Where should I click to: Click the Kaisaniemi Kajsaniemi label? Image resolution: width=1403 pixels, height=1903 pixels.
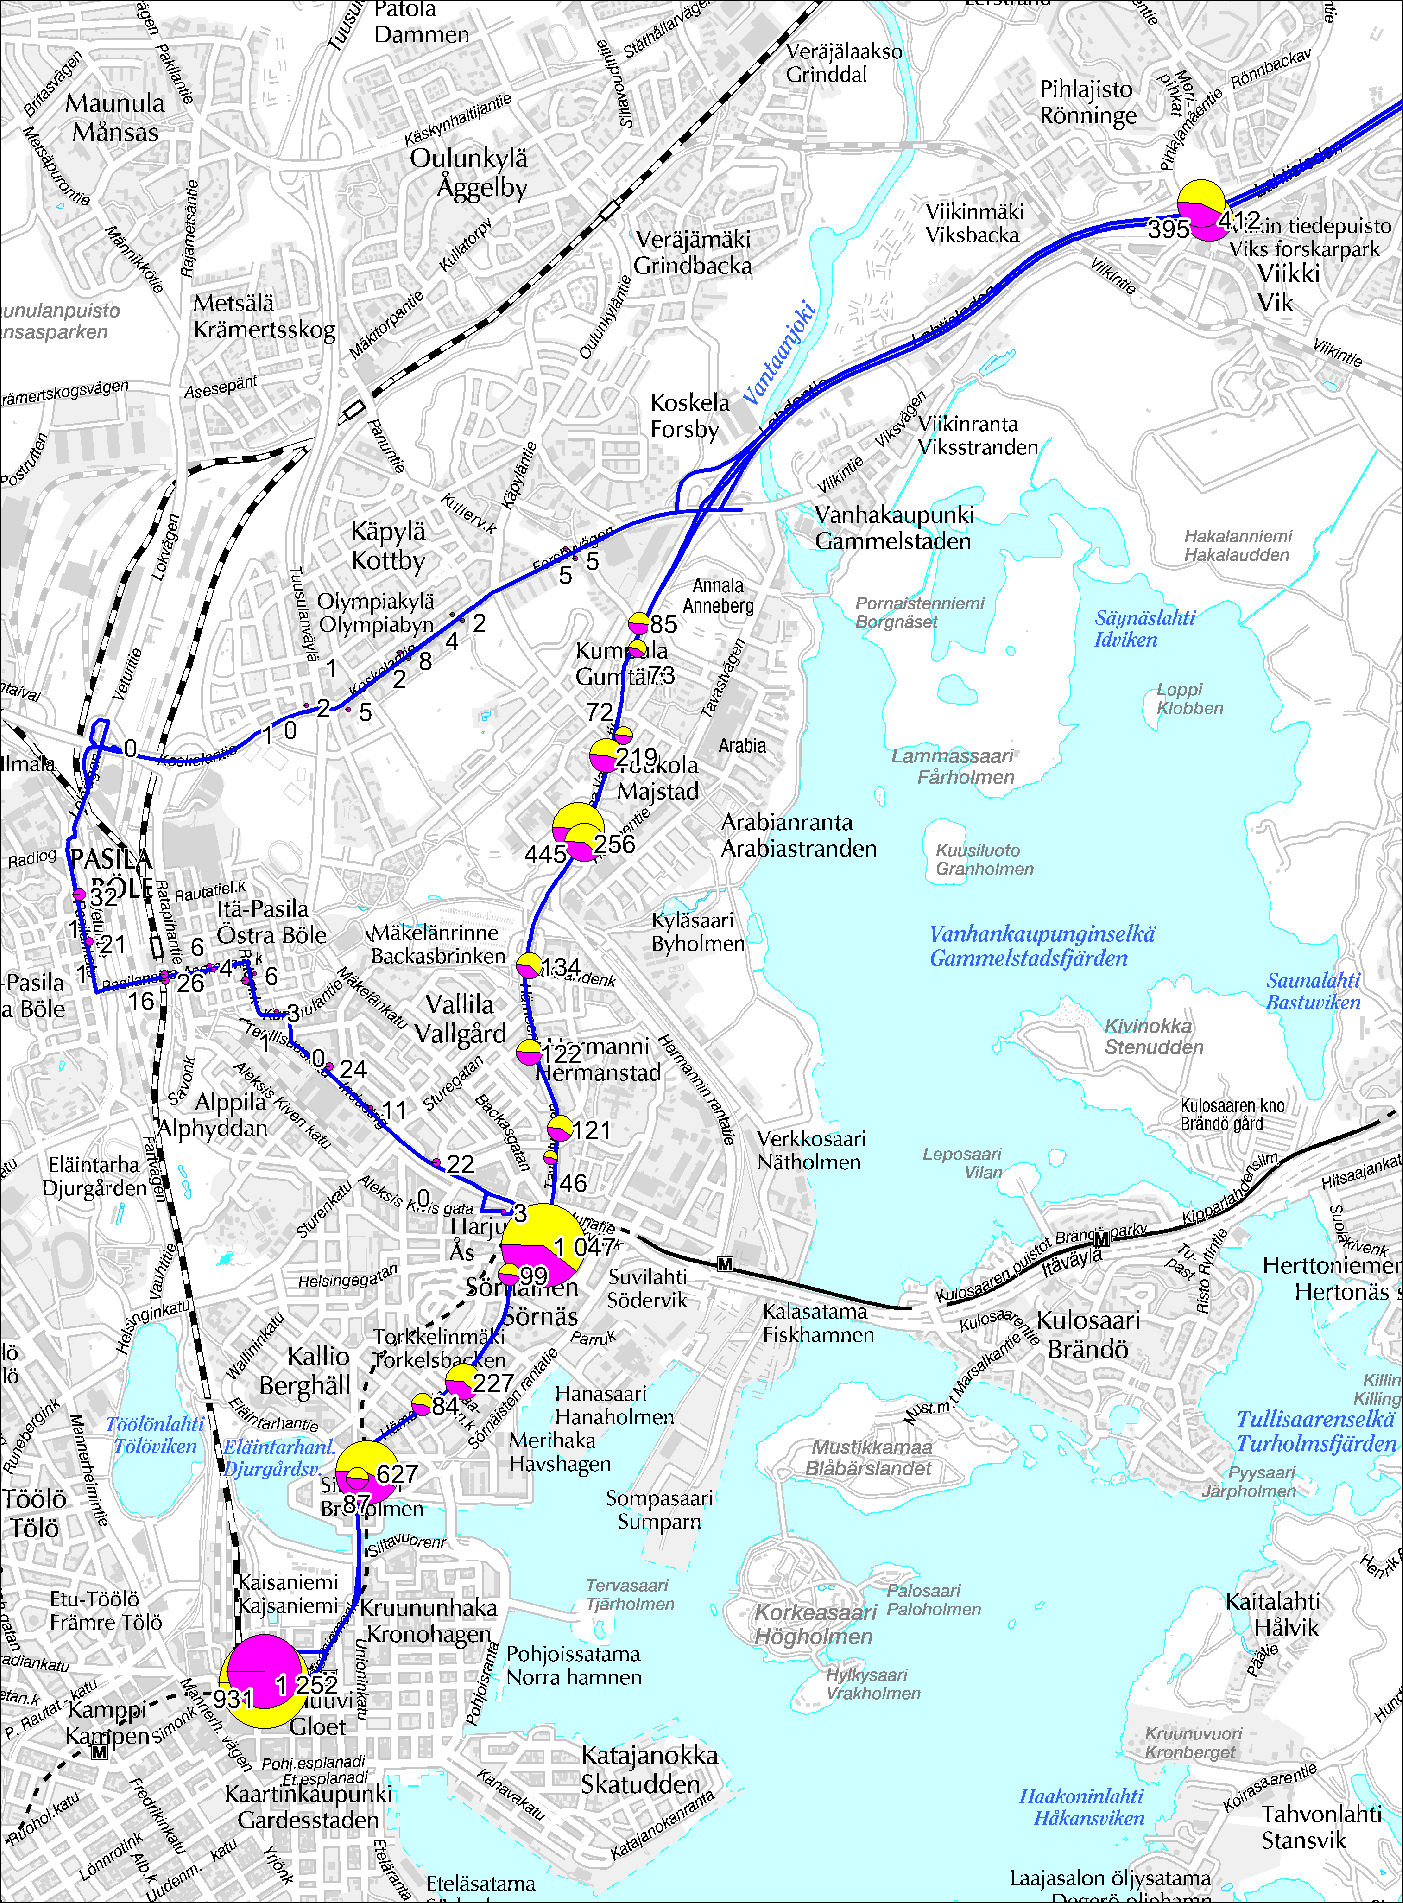289,1594
